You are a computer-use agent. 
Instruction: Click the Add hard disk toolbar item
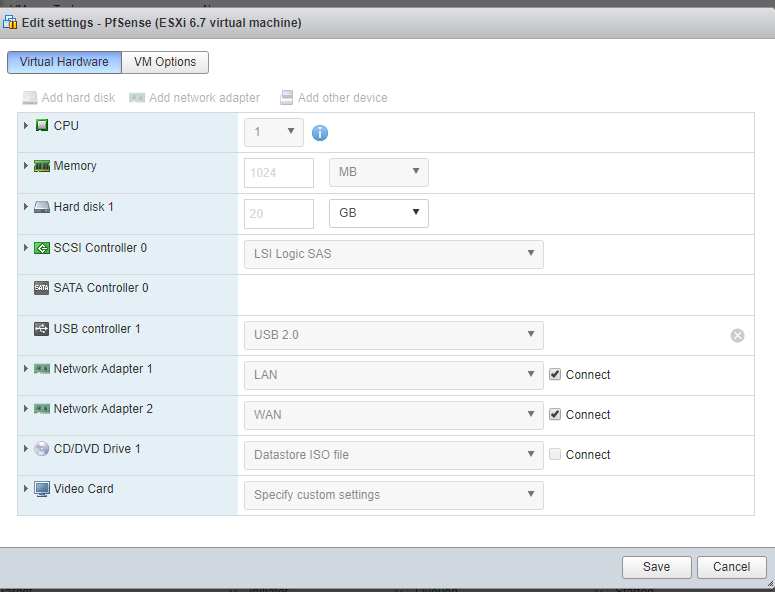click(x=69, y=98)
